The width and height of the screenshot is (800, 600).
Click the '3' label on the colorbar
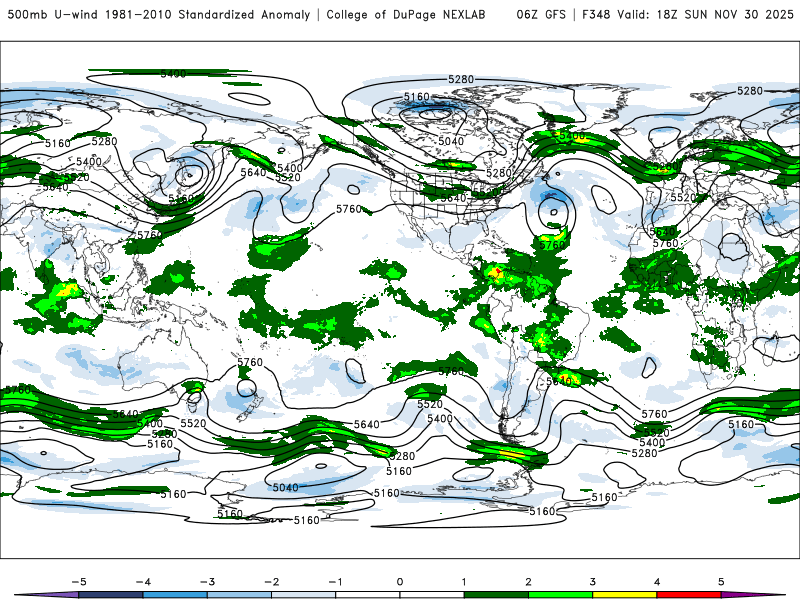click(592, 582)
